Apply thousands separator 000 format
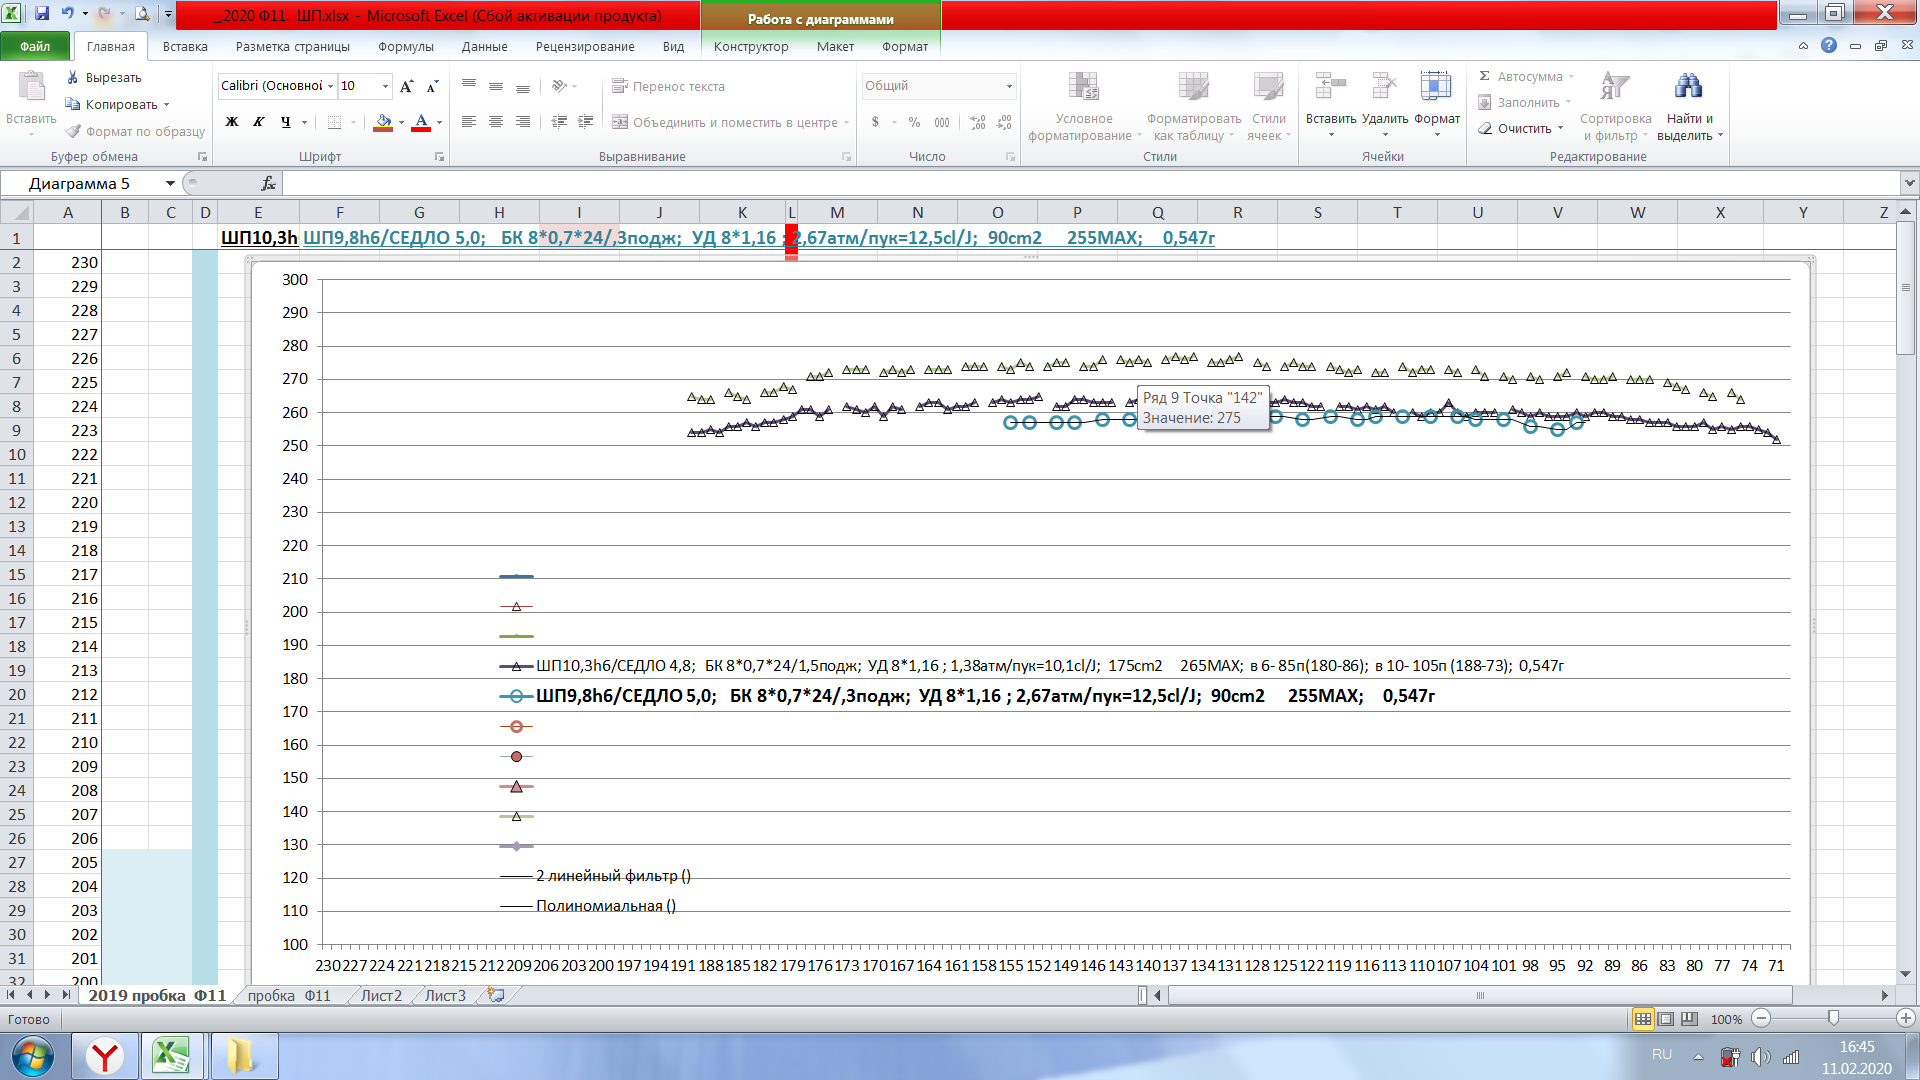1920x1080 pixels. coord(942,122)
